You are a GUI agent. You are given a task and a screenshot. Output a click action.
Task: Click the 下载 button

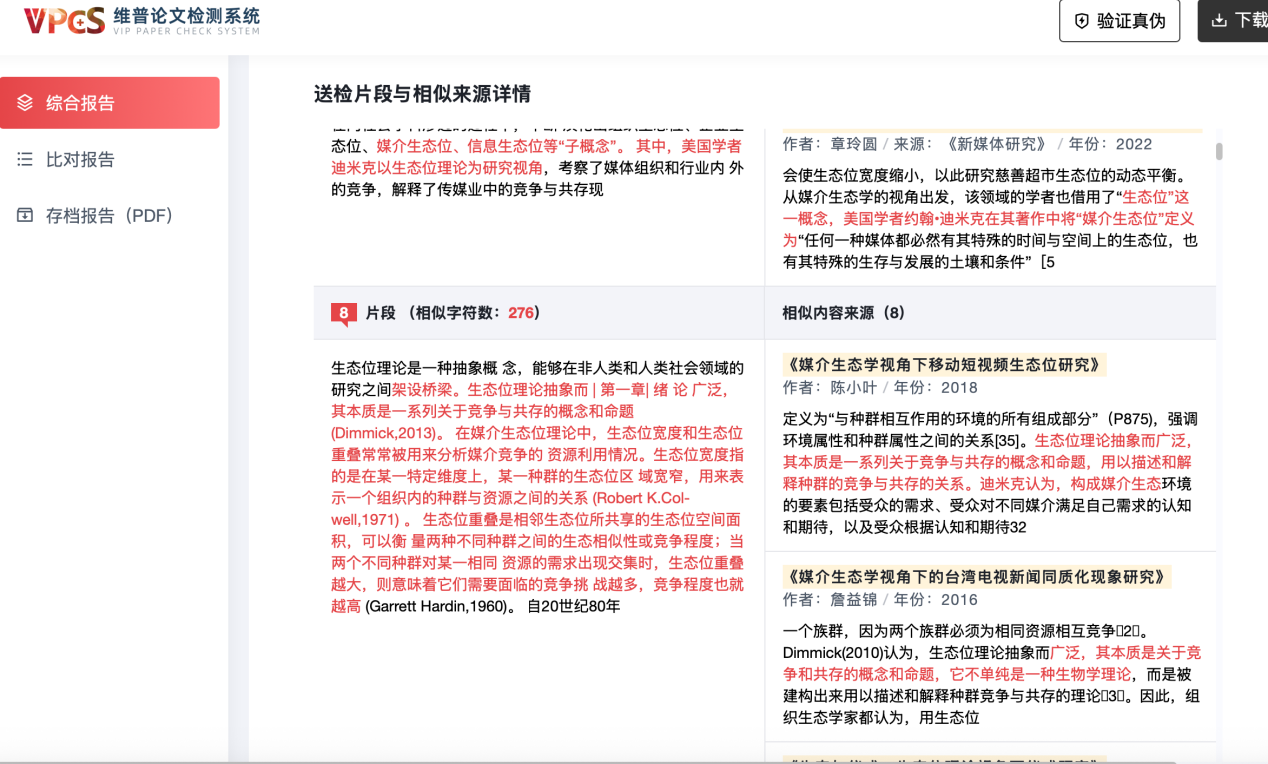coord(1234,21)
